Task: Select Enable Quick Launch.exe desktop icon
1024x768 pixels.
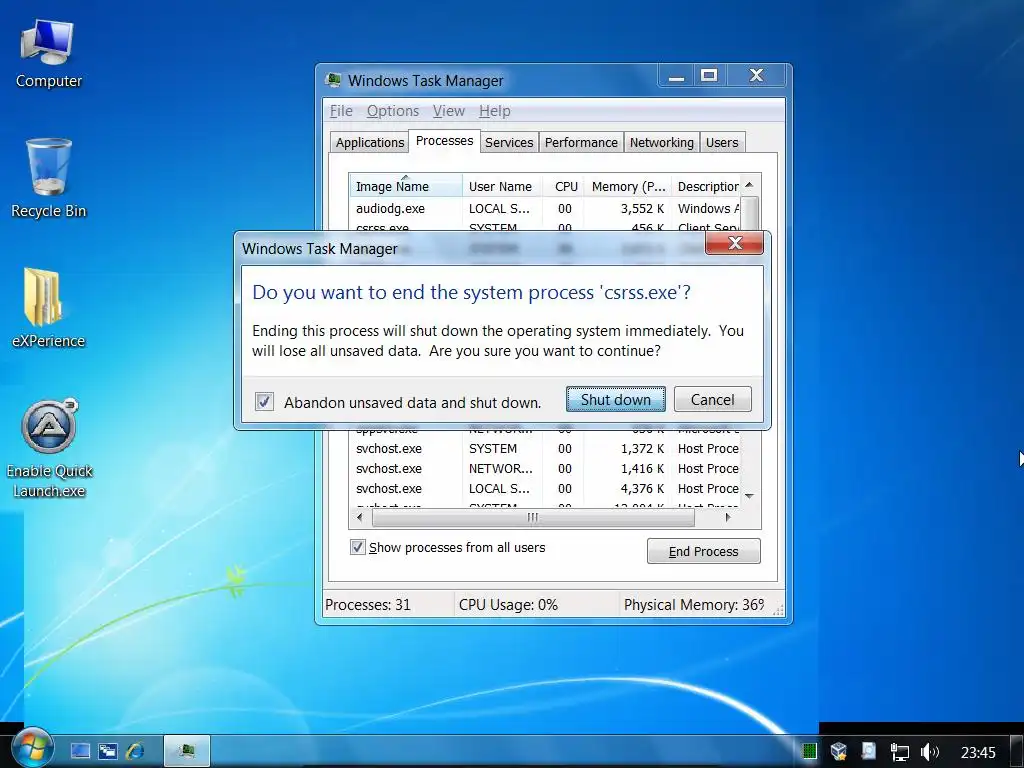Action: click(x=50, y=449)
